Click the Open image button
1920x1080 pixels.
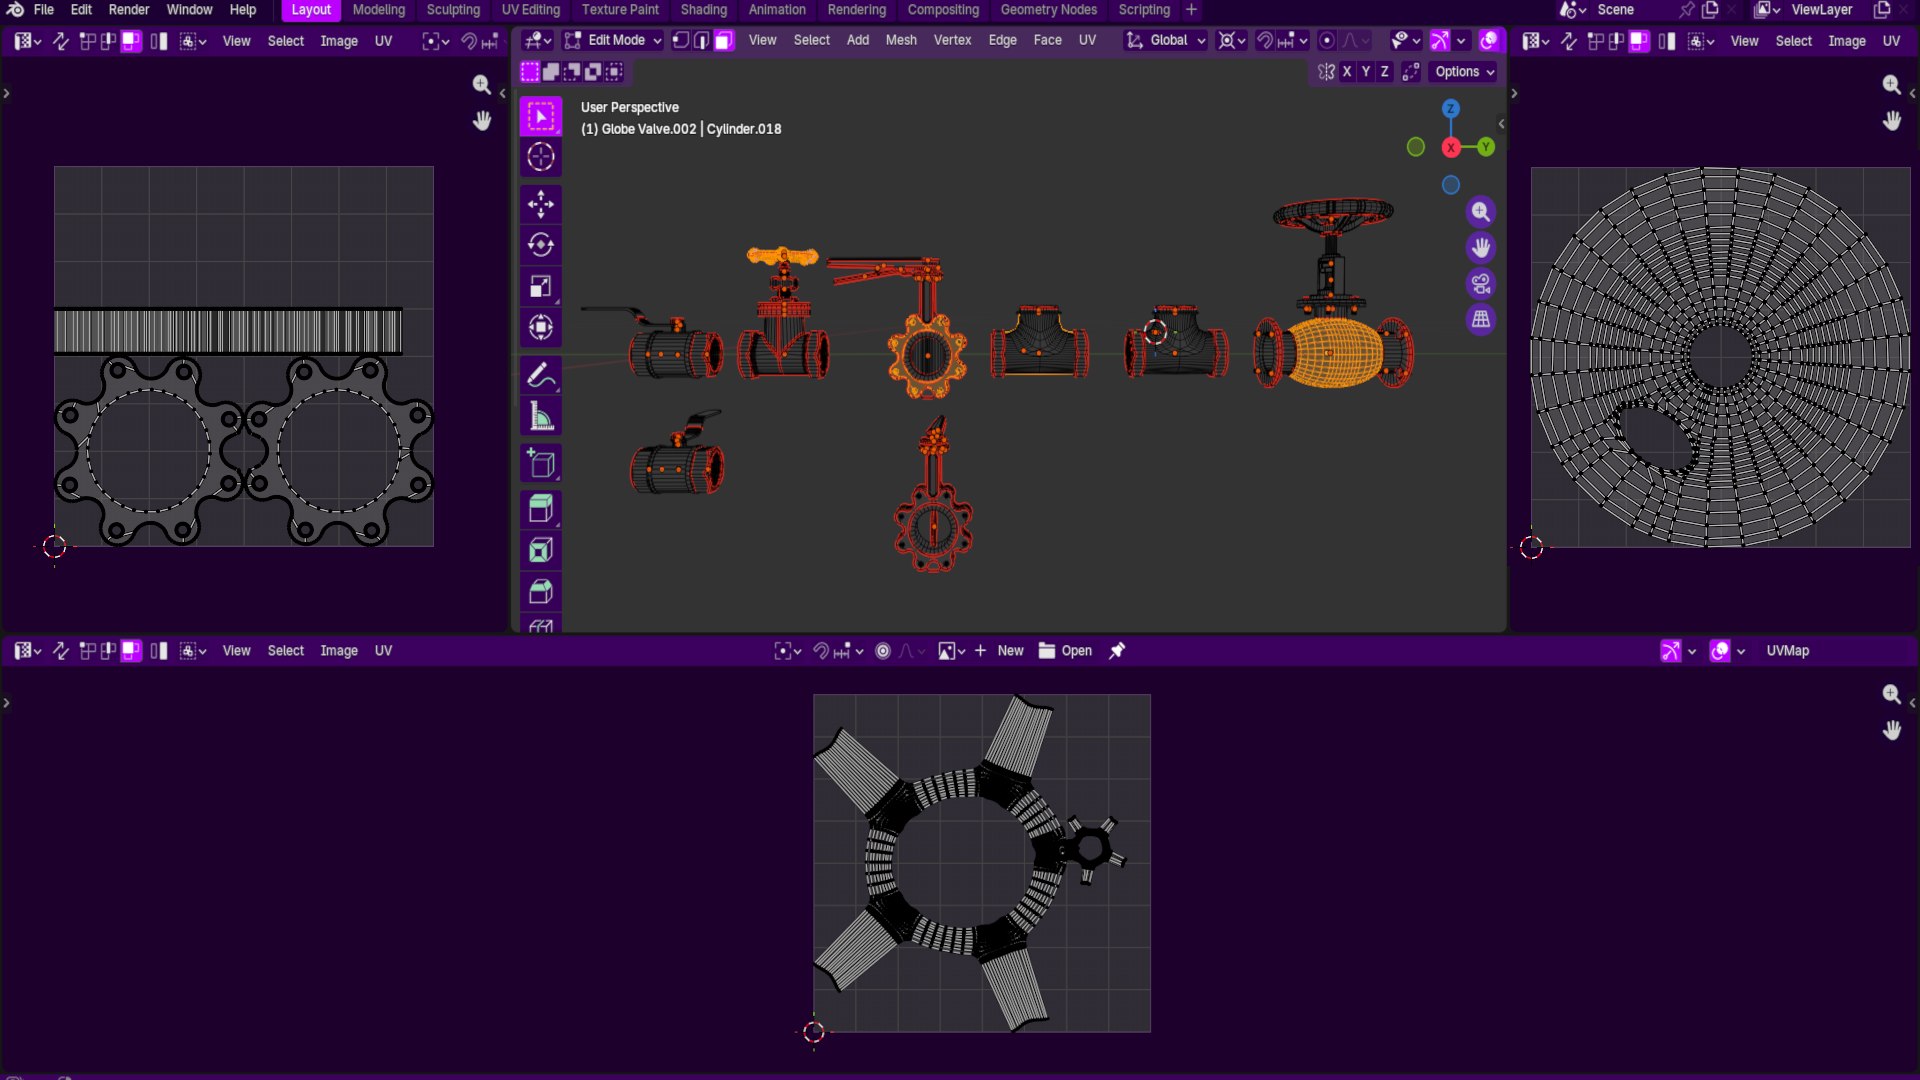(x=1066, y=651)
